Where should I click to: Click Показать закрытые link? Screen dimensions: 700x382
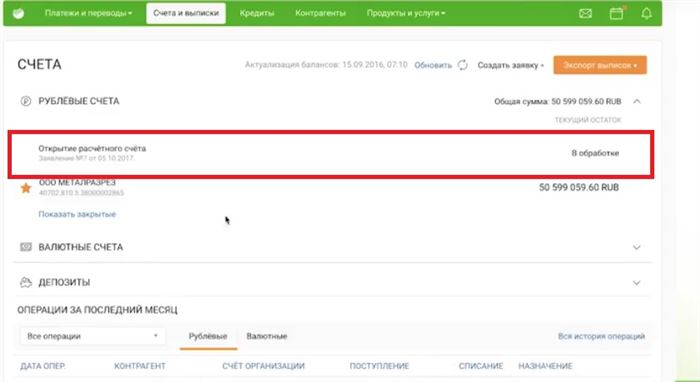click(77, 214)
